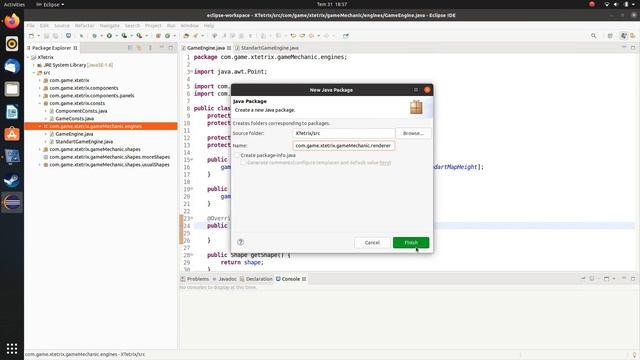The image size is (640, 360).
Task: Expand JRE System Library node
Action: [x=34, y=65]
